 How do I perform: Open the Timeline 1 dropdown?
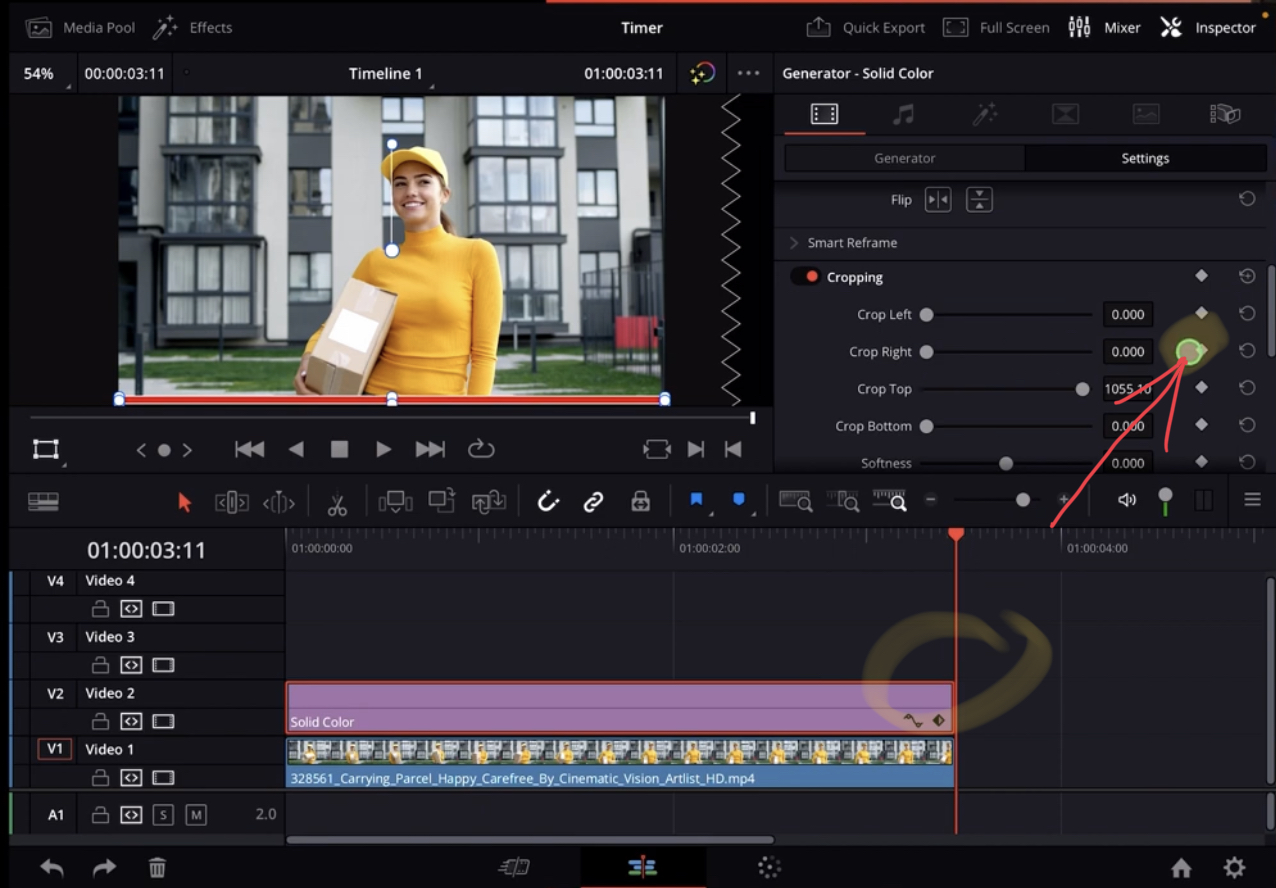pyautogui.click(x=387, y=73)
